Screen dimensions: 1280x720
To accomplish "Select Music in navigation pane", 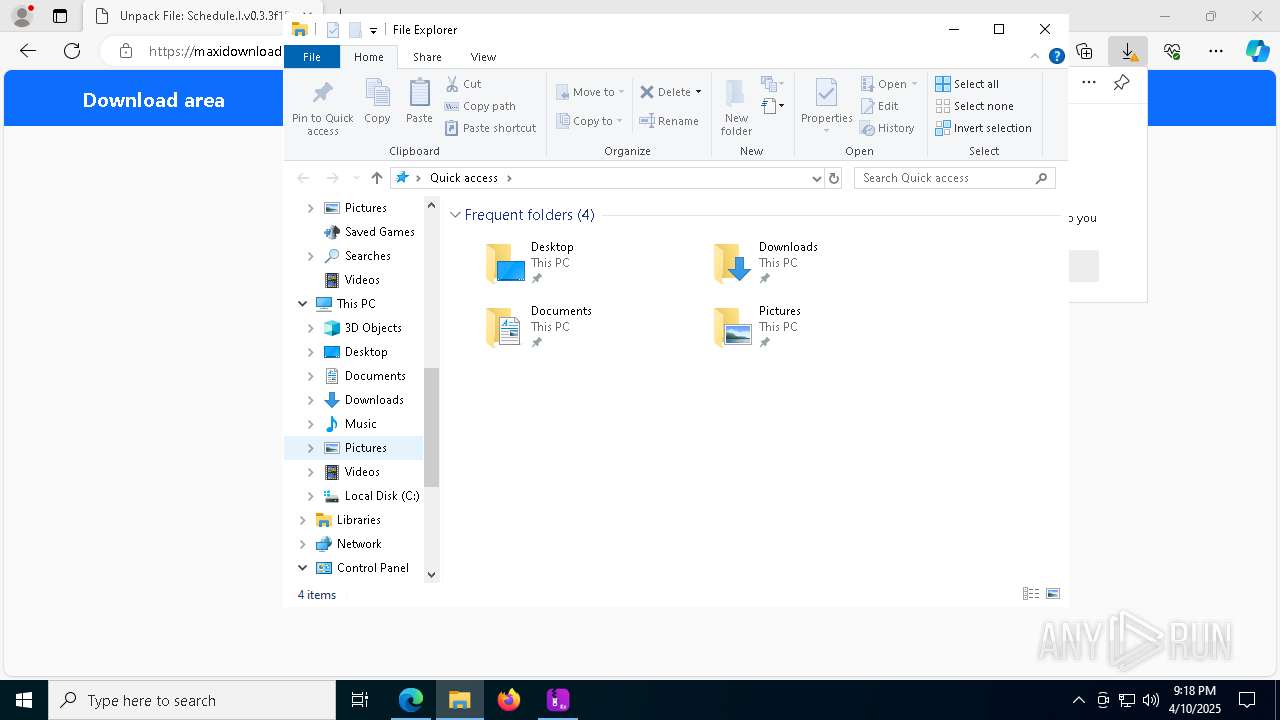I will pos(360,424).
